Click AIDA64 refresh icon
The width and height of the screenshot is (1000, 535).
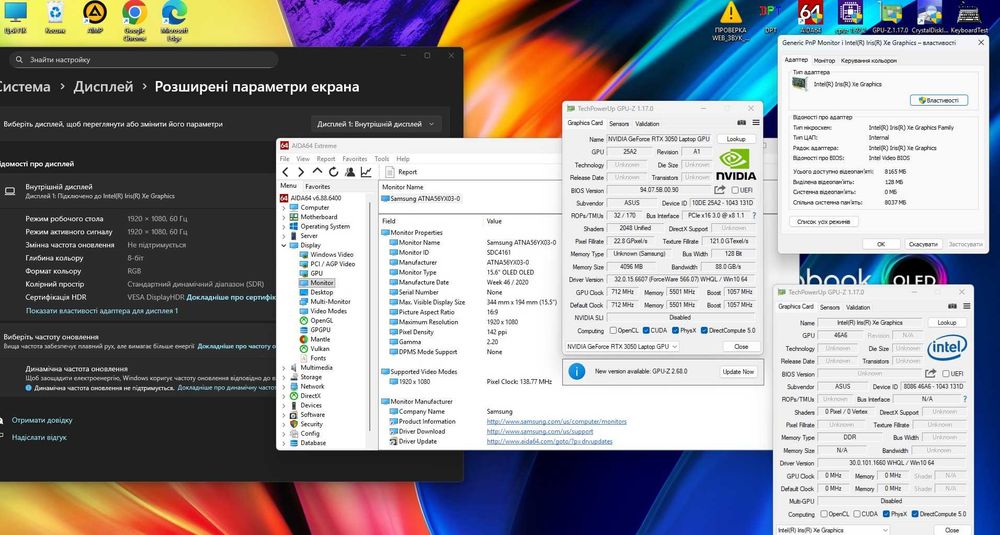point(334,172)
